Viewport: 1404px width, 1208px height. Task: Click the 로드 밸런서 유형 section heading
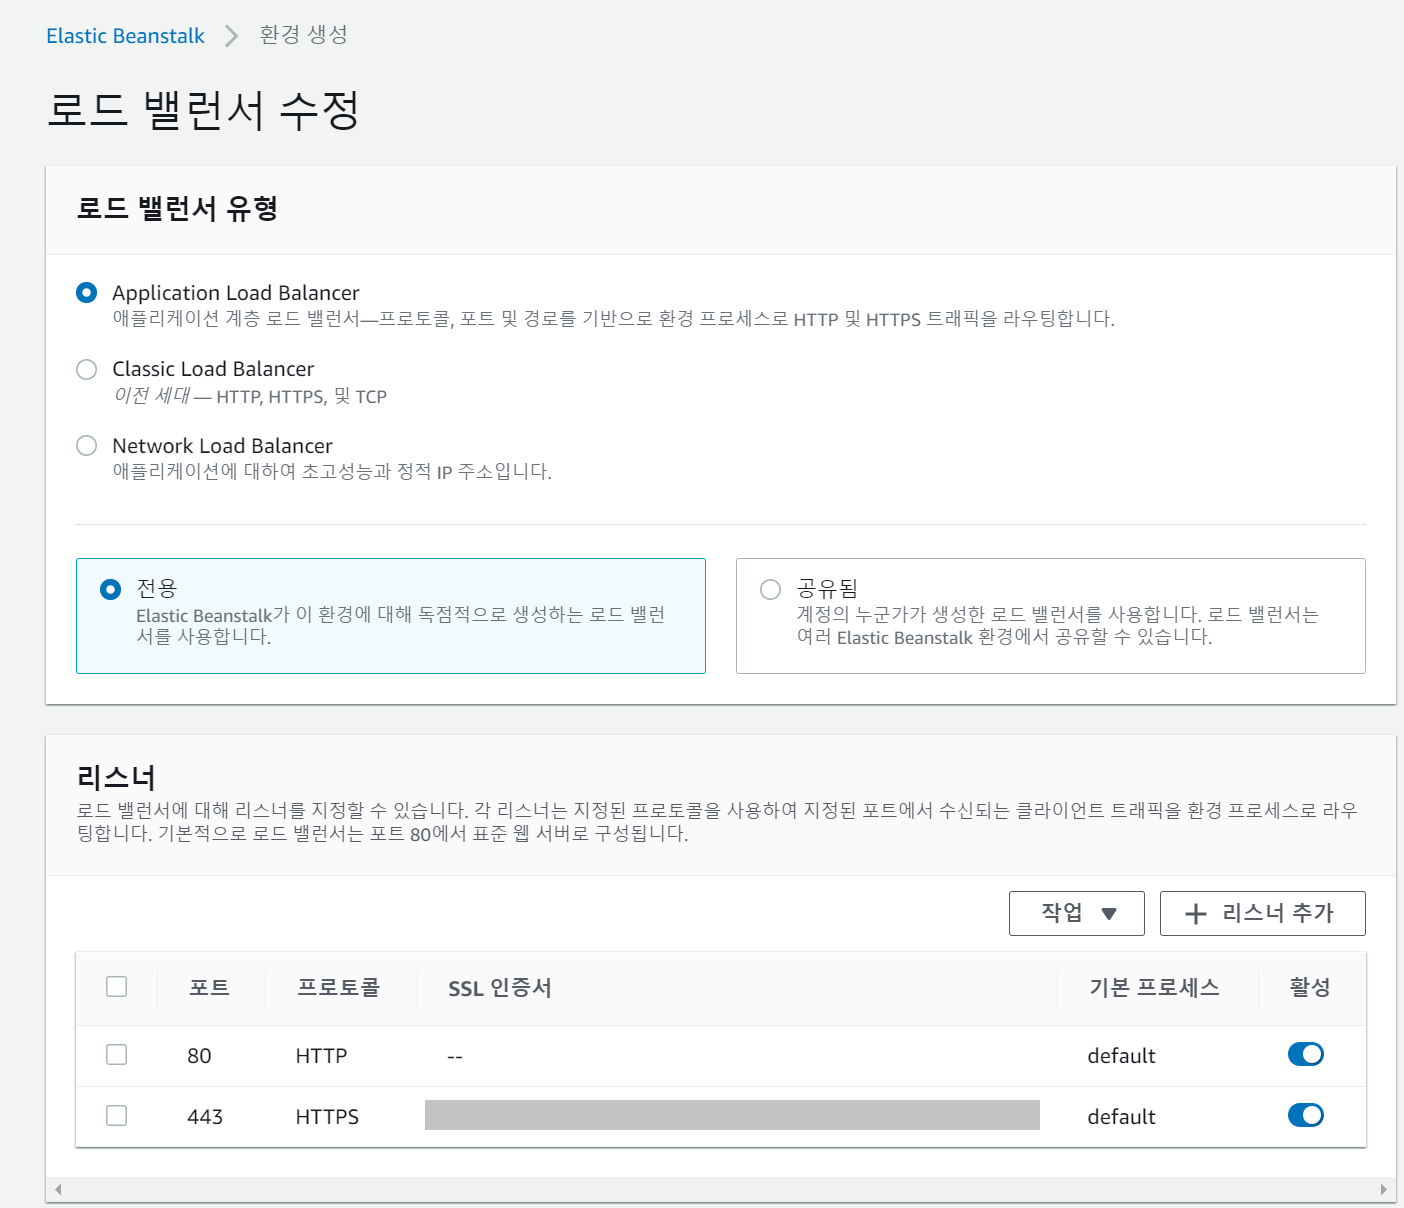click(x=177, y=208)
